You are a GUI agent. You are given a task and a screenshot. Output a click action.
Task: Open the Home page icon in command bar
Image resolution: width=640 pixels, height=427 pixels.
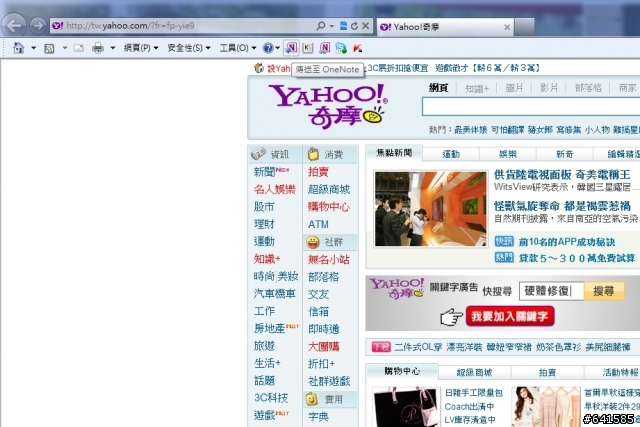pyautogui.click(x=18, y=48)
